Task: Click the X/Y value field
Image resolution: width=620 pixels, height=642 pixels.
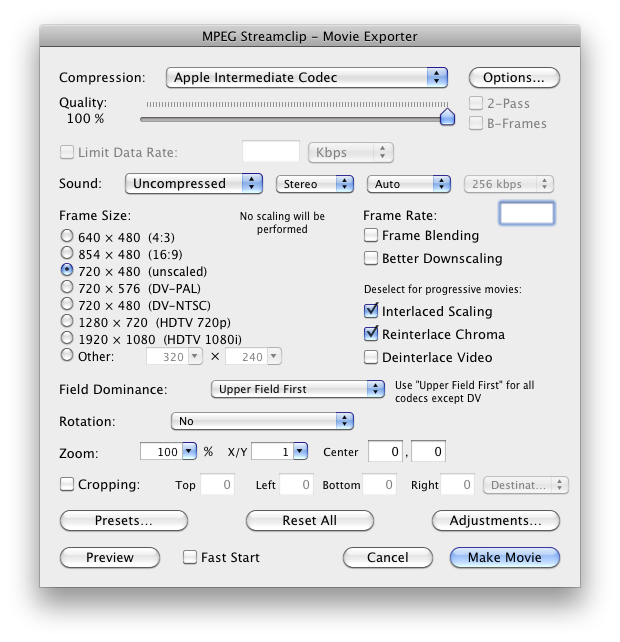Action: (273, 452)
